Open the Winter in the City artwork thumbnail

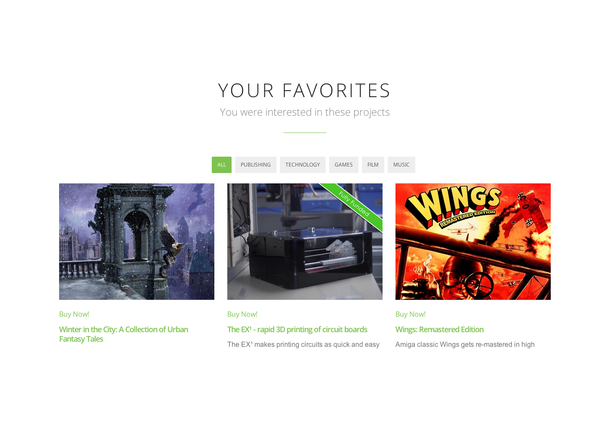click(x=136, y=242)
